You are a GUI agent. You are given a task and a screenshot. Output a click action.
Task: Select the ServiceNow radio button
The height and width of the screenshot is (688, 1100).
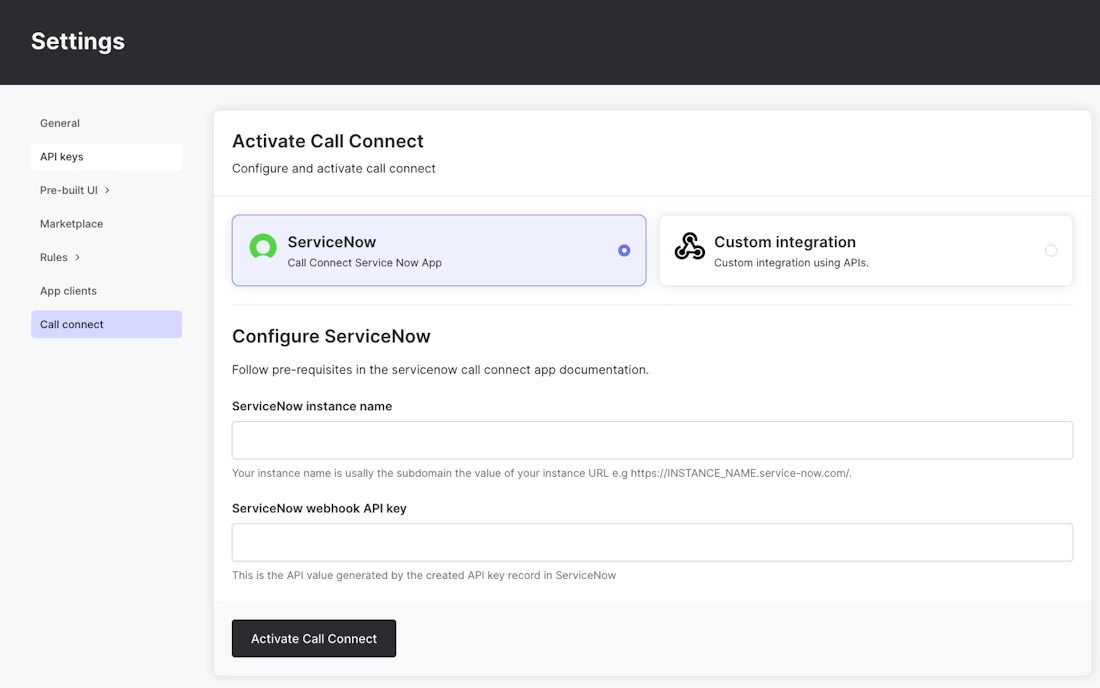pos(624,250)
